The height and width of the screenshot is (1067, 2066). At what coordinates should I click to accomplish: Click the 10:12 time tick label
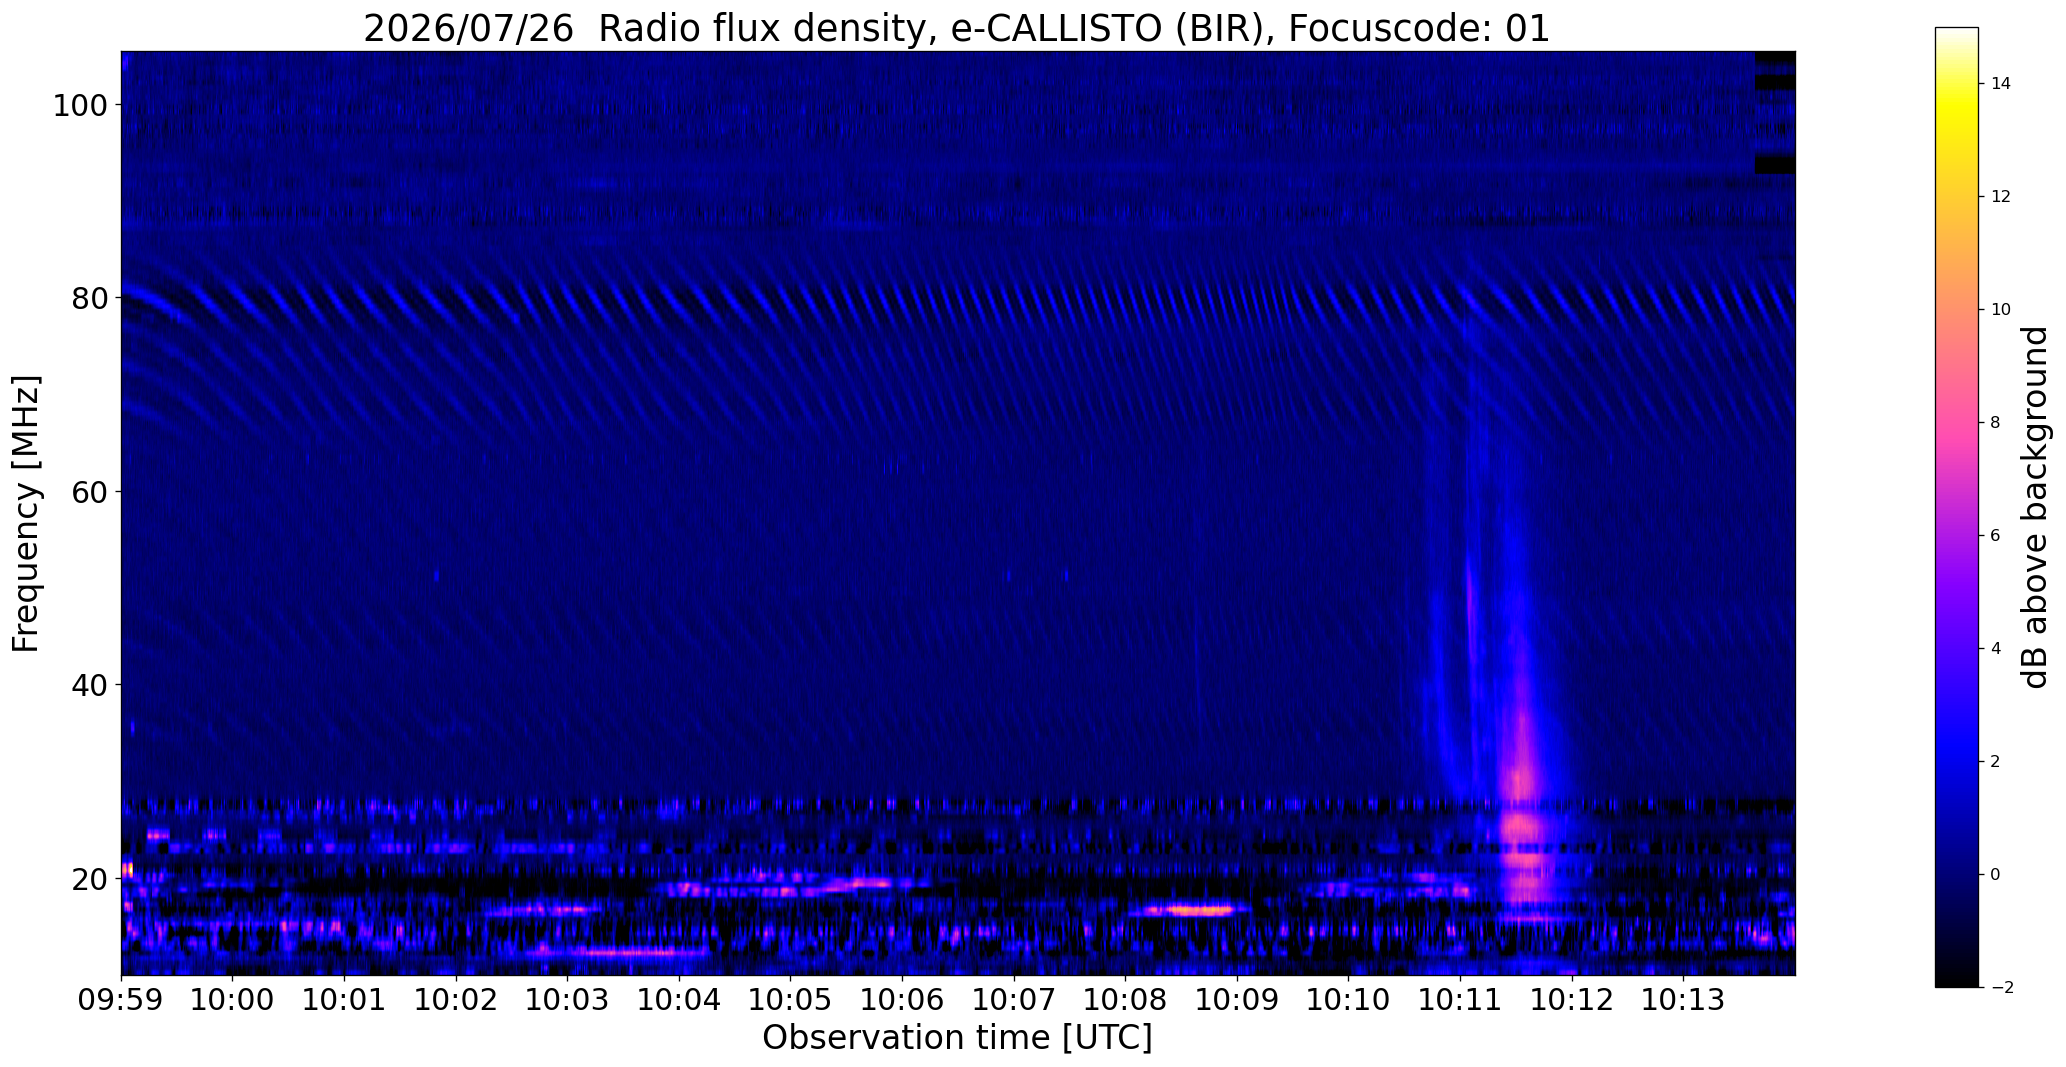[1572, 999]
